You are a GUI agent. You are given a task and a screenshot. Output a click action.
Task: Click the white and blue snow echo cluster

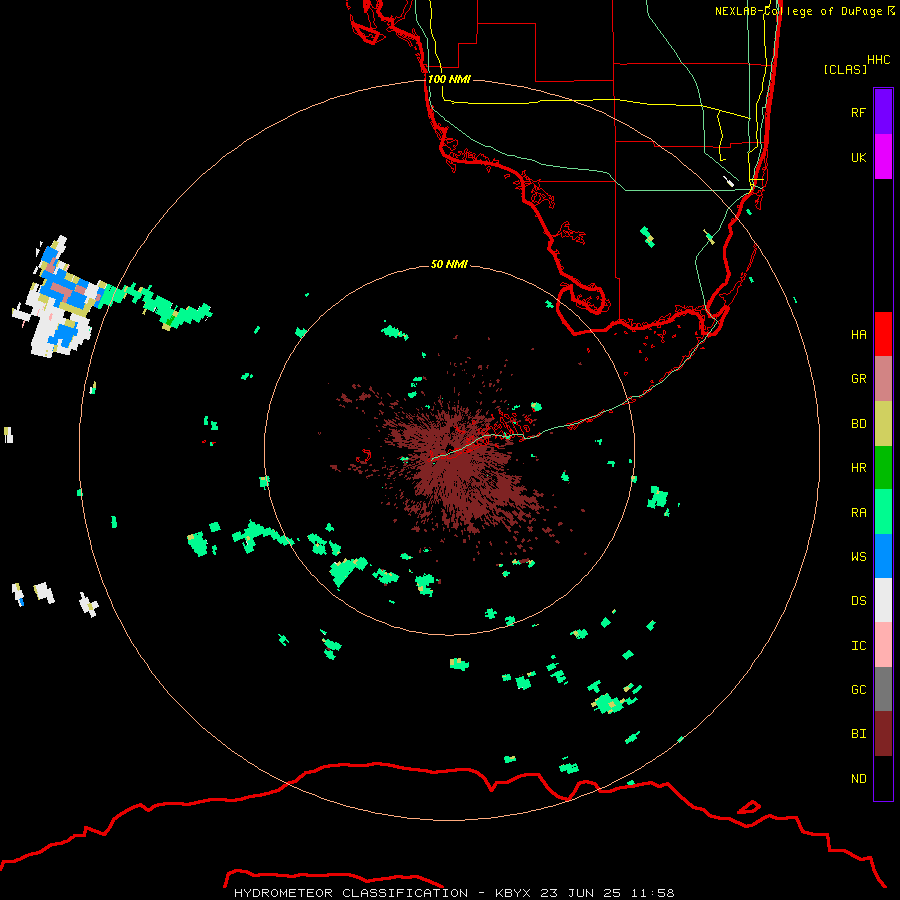[x=60, y=298]
